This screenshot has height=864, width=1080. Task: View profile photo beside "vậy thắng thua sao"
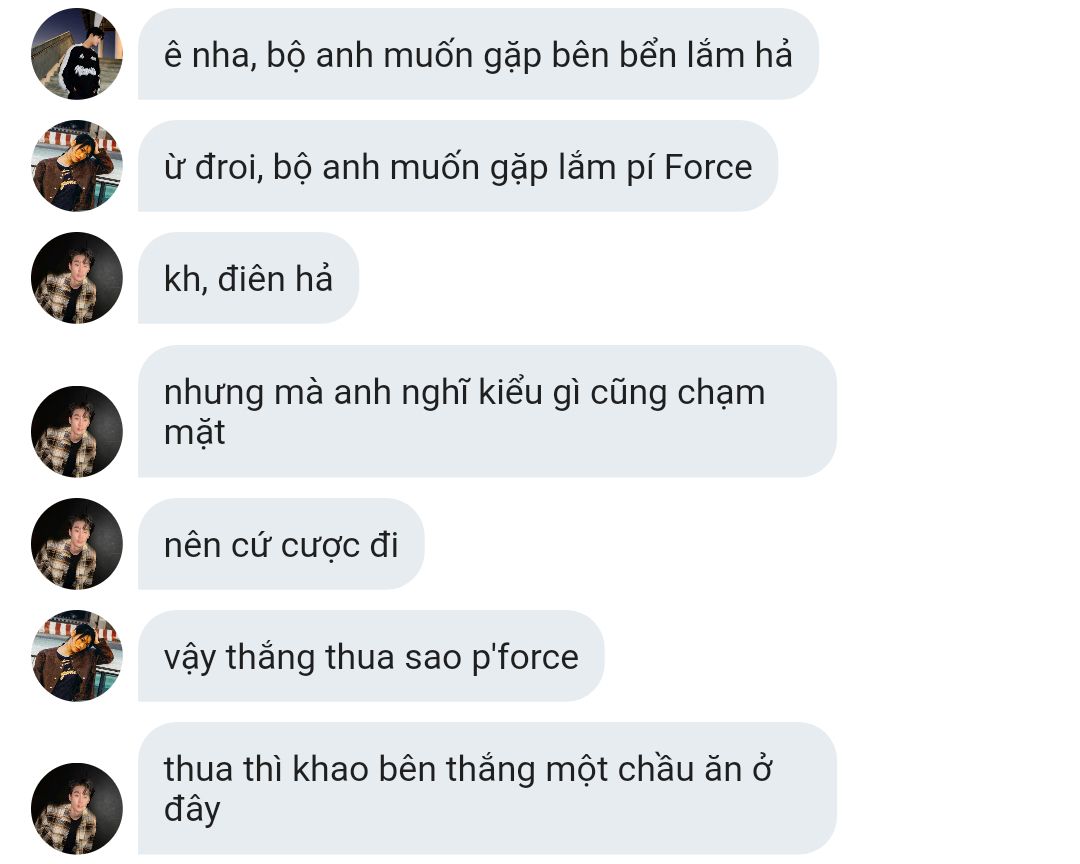coord(76,656)
